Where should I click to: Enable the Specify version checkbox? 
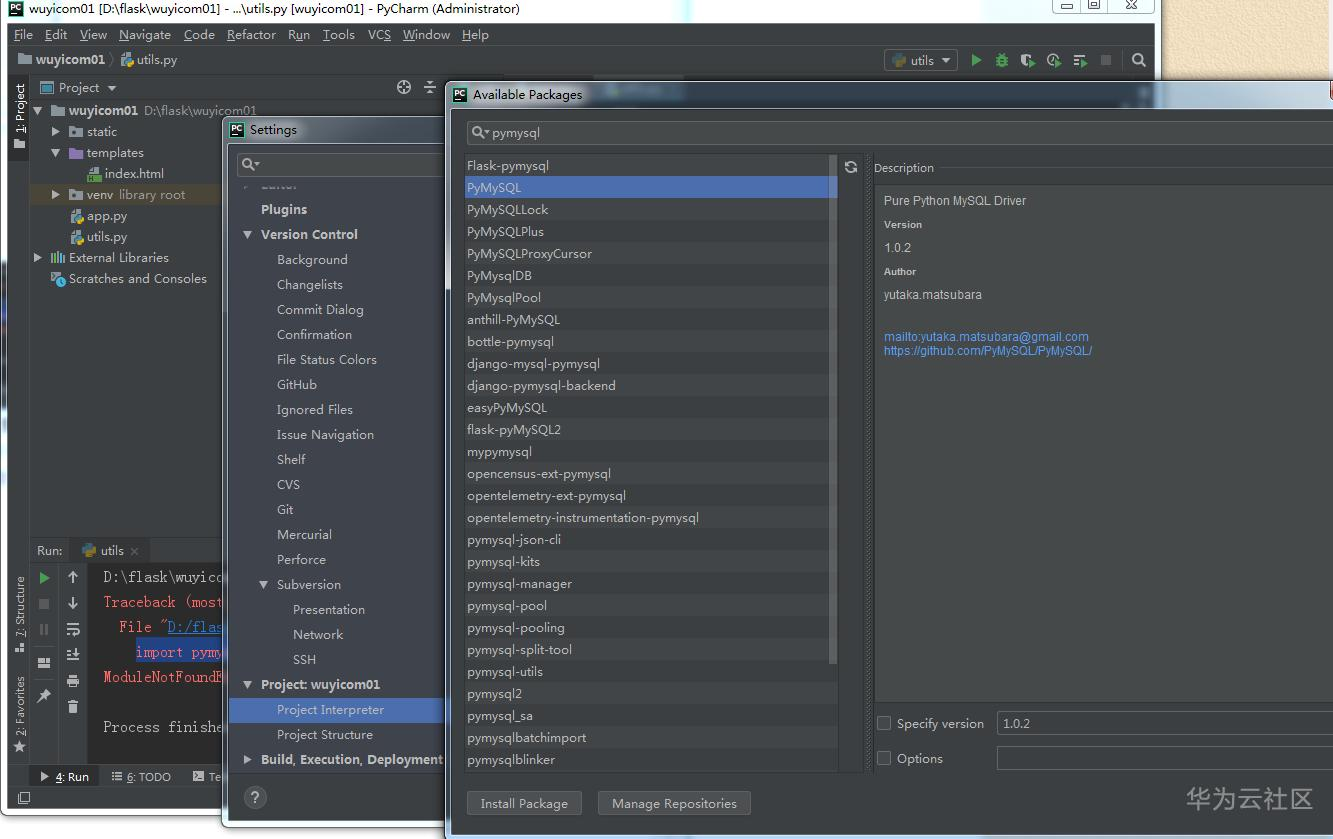pyautogui.click(x=884, y=723)
